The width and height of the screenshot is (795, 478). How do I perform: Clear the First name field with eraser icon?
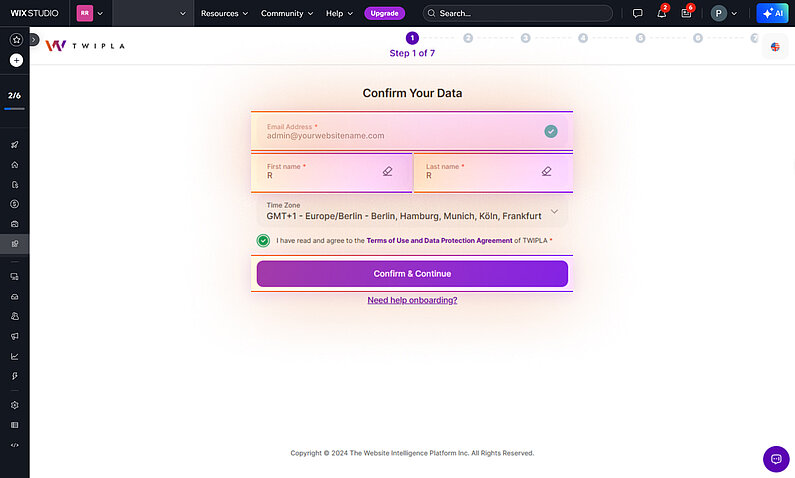[x=388, y=171]
